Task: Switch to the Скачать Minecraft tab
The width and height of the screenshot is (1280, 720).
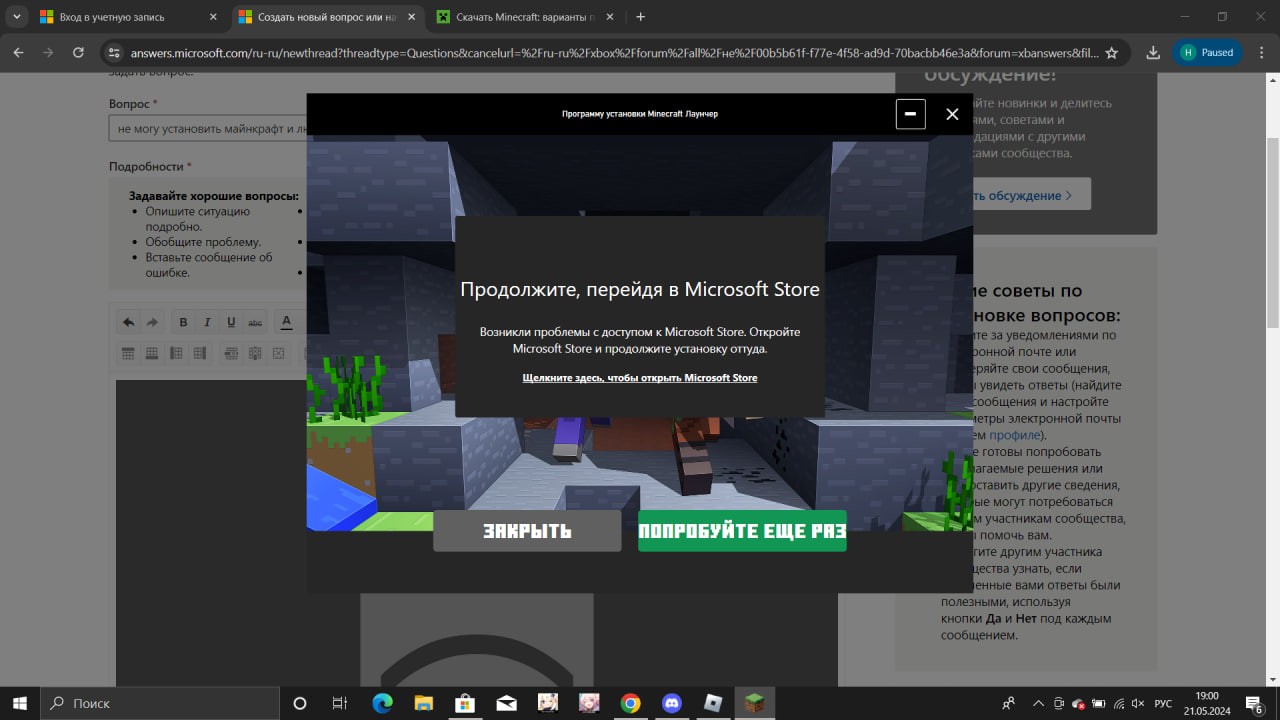Action: pos(527,17)
